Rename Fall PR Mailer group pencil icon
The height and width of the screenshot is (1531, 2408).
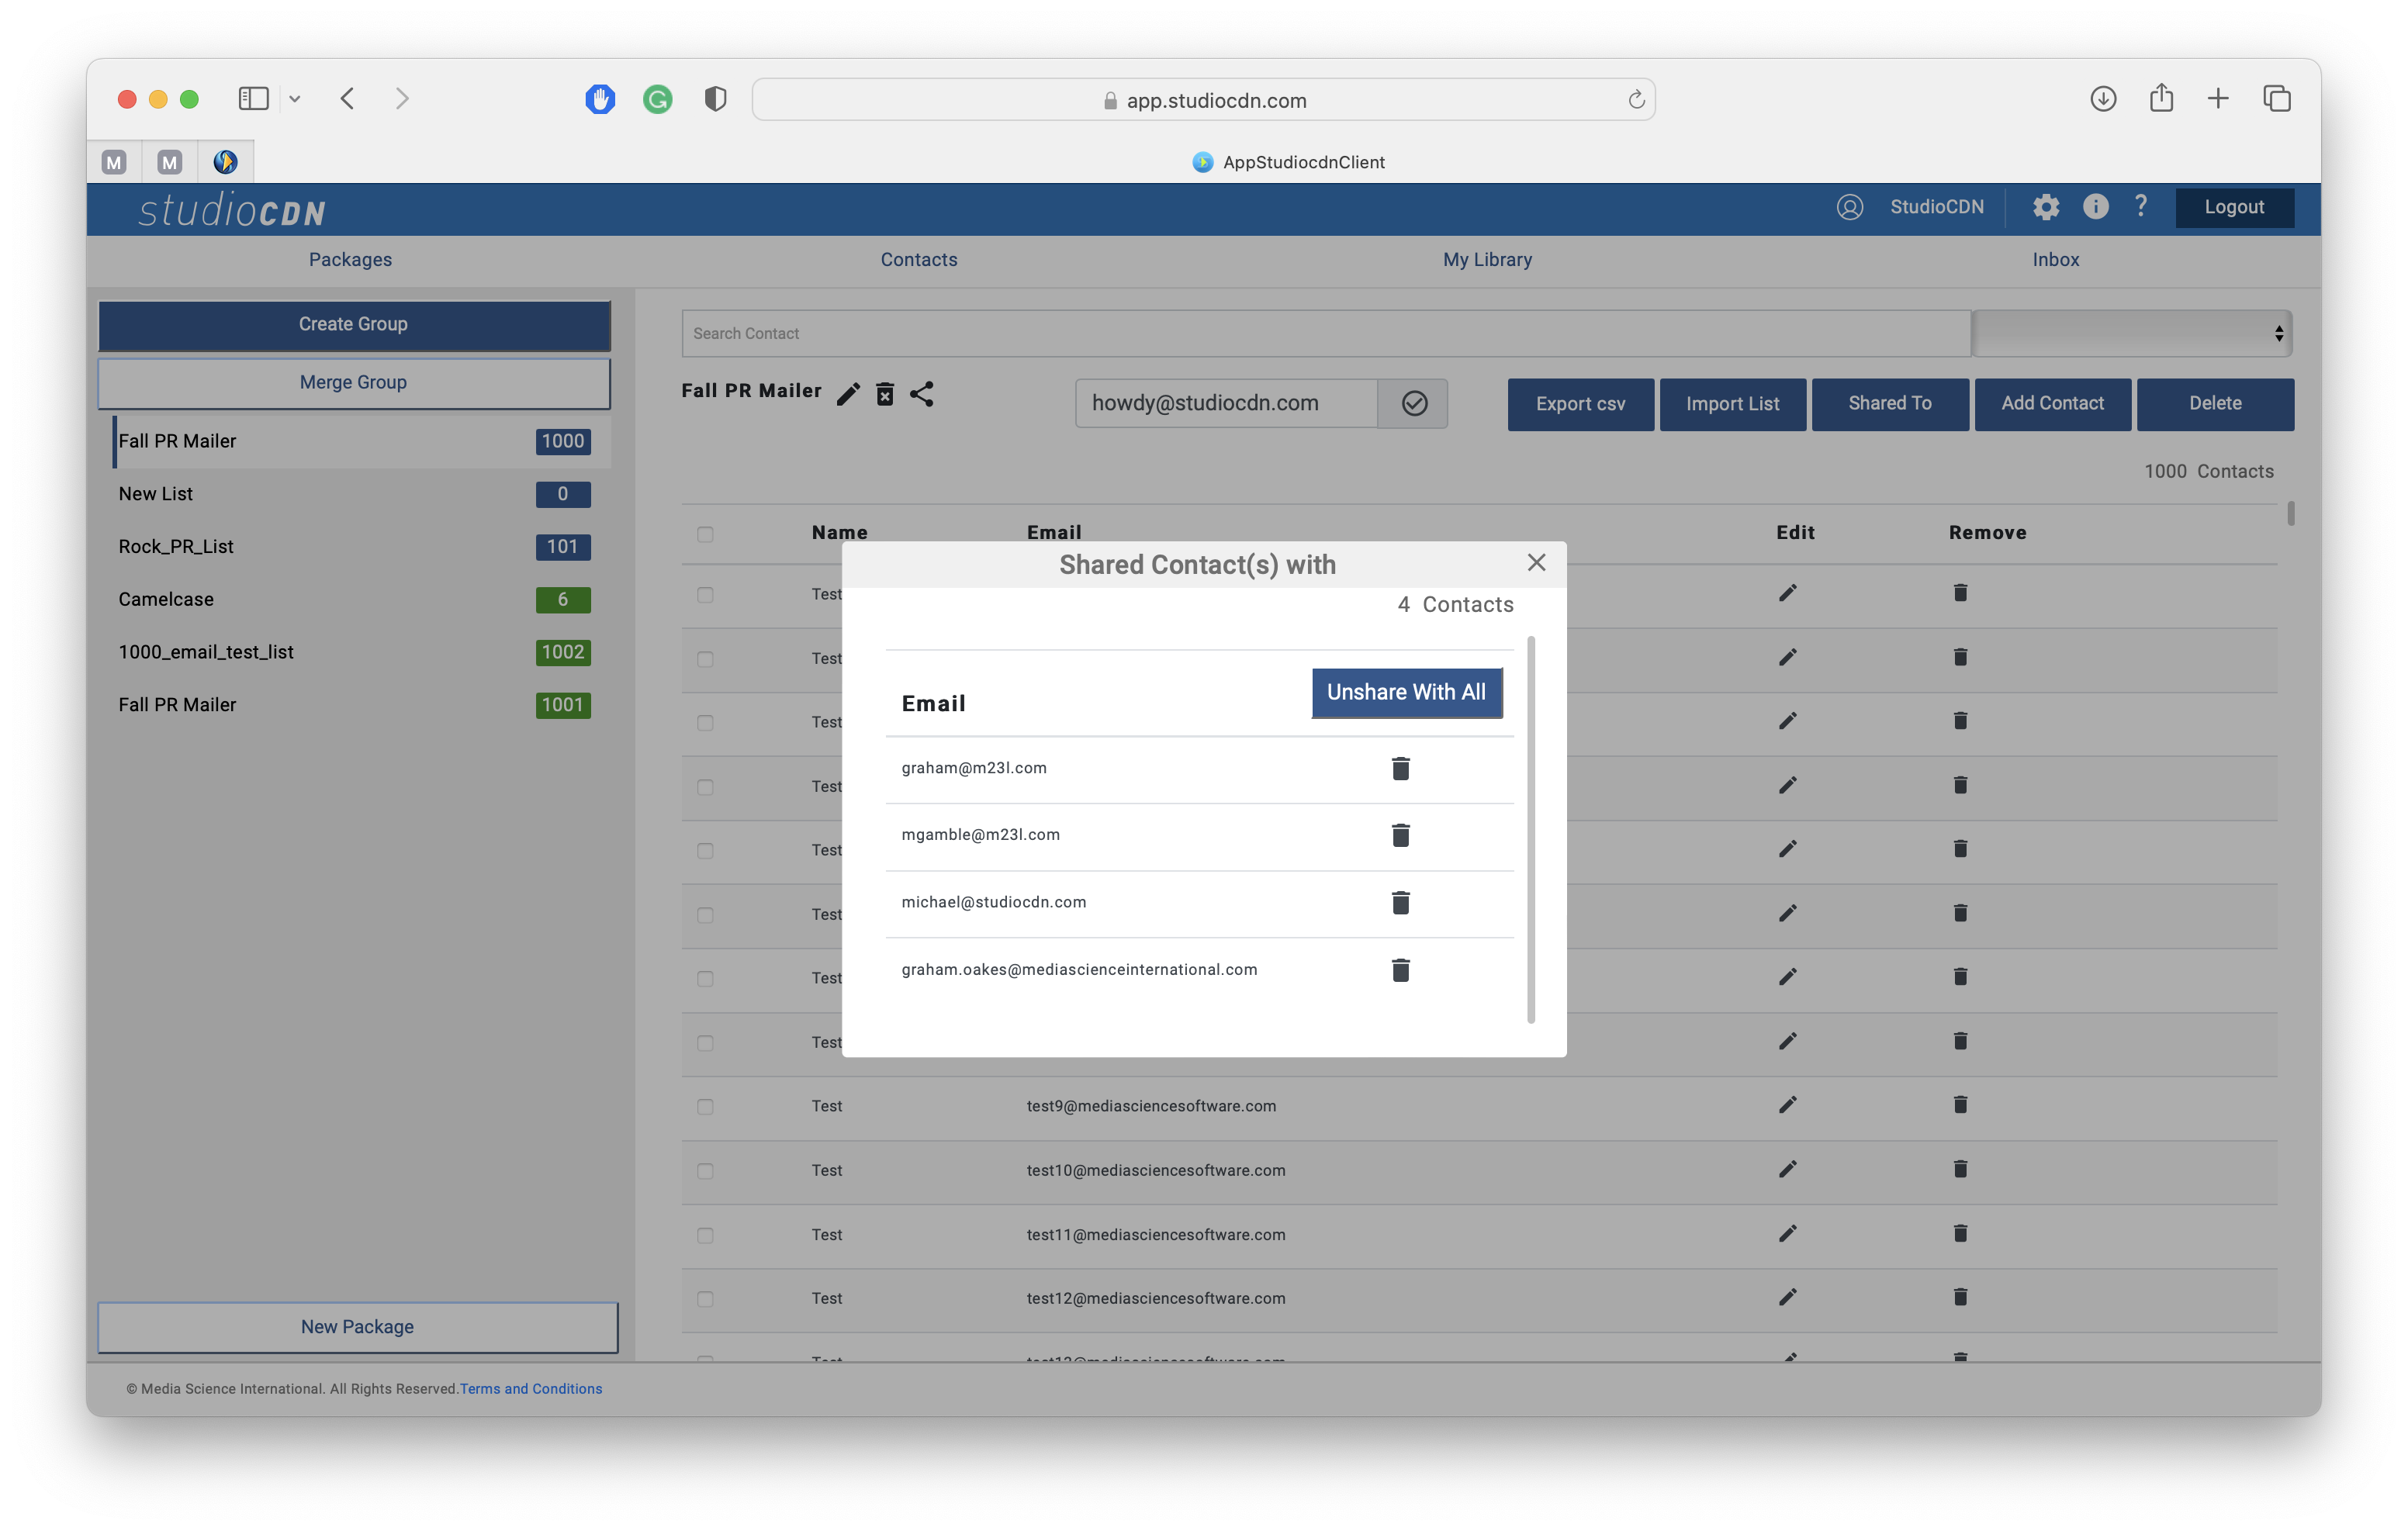tap(848, 394)
